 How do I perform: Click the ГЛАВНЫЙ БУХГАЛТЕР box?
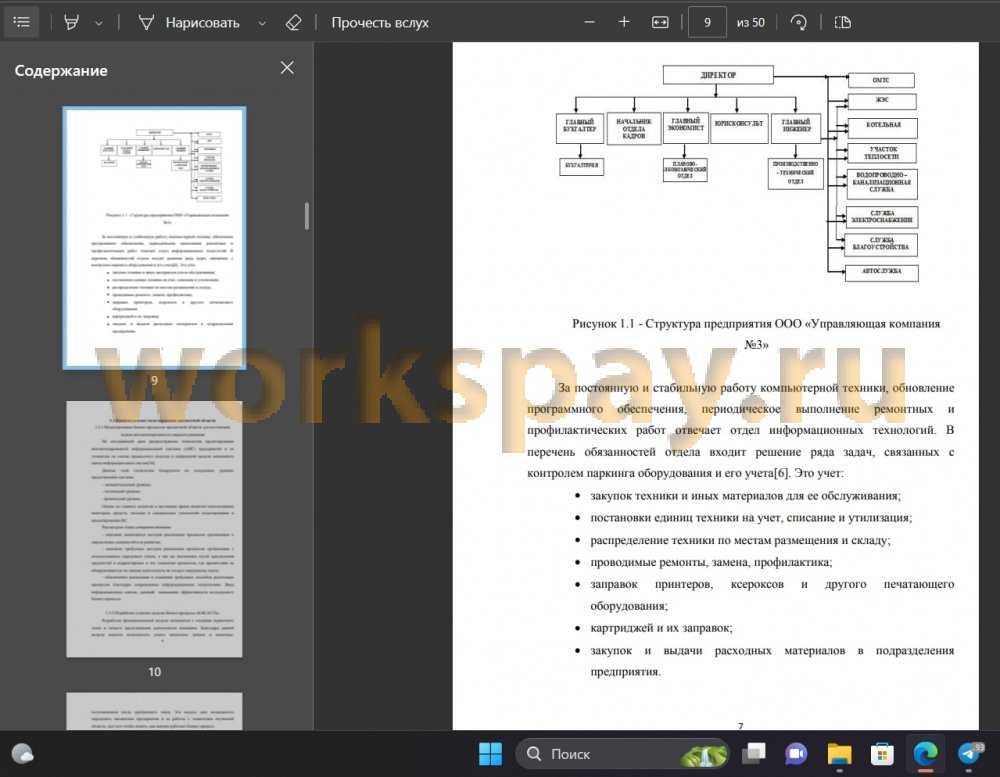[x=580, y=127]
